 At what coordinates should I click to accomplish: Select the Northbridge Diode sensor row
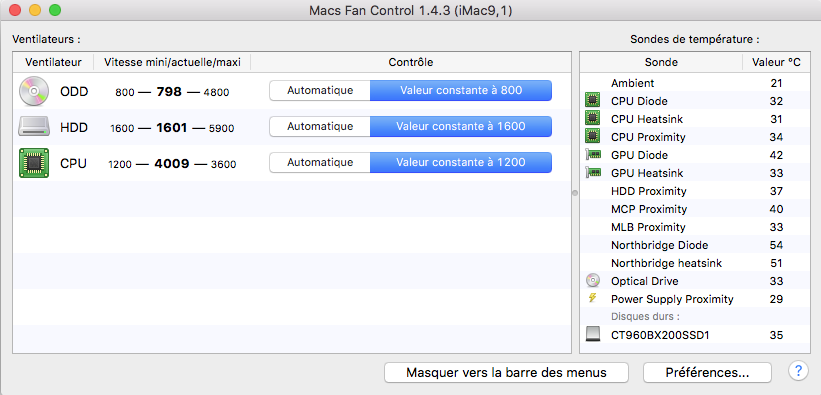click(695, 245)
